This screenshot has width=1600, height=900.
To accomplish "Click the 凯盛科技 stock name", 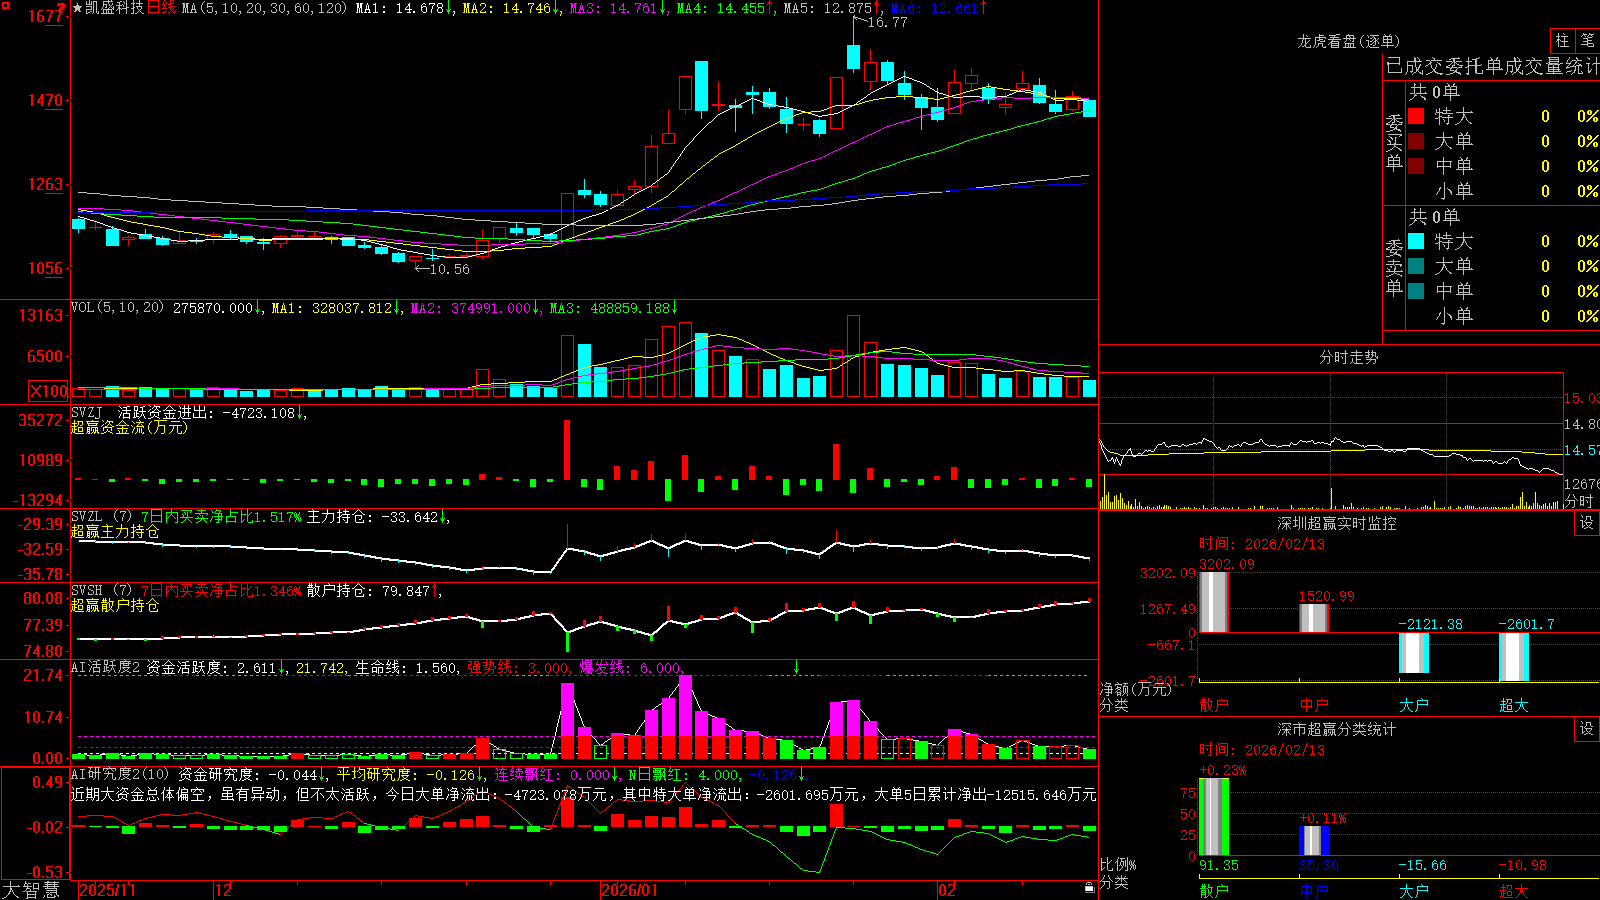I will pyautogui.click(x=115, y=8).
